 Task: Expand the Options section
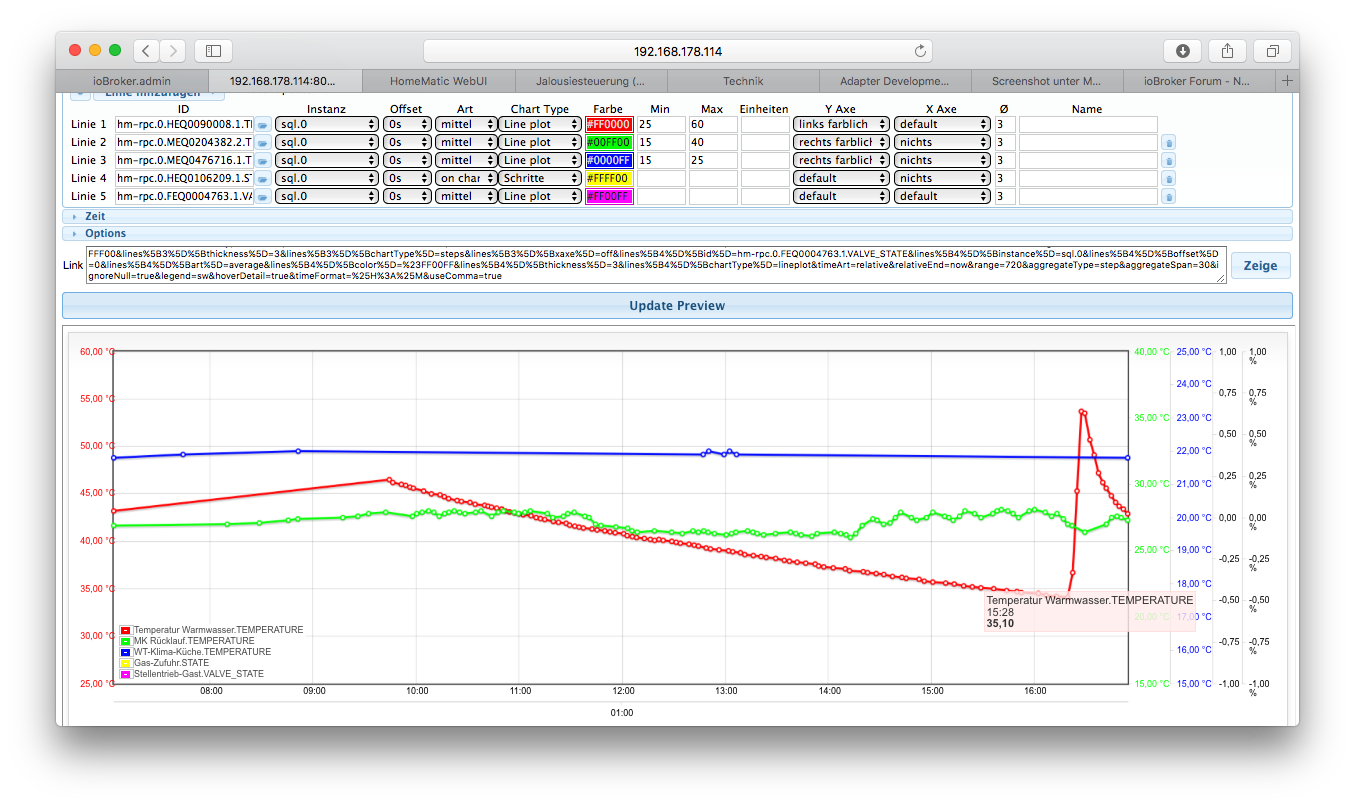677,233
